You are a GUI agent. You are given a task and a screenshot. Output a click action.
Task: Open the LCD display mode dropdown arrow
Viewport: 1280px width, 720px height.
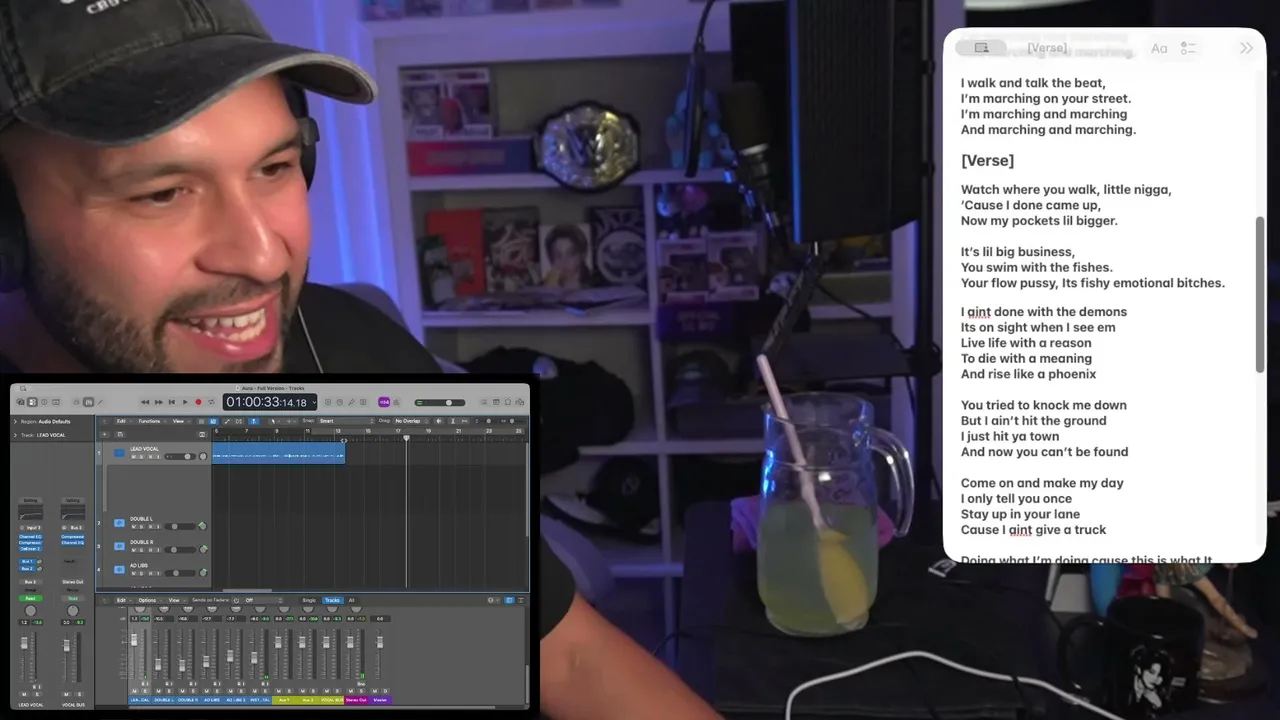point(314,402)
